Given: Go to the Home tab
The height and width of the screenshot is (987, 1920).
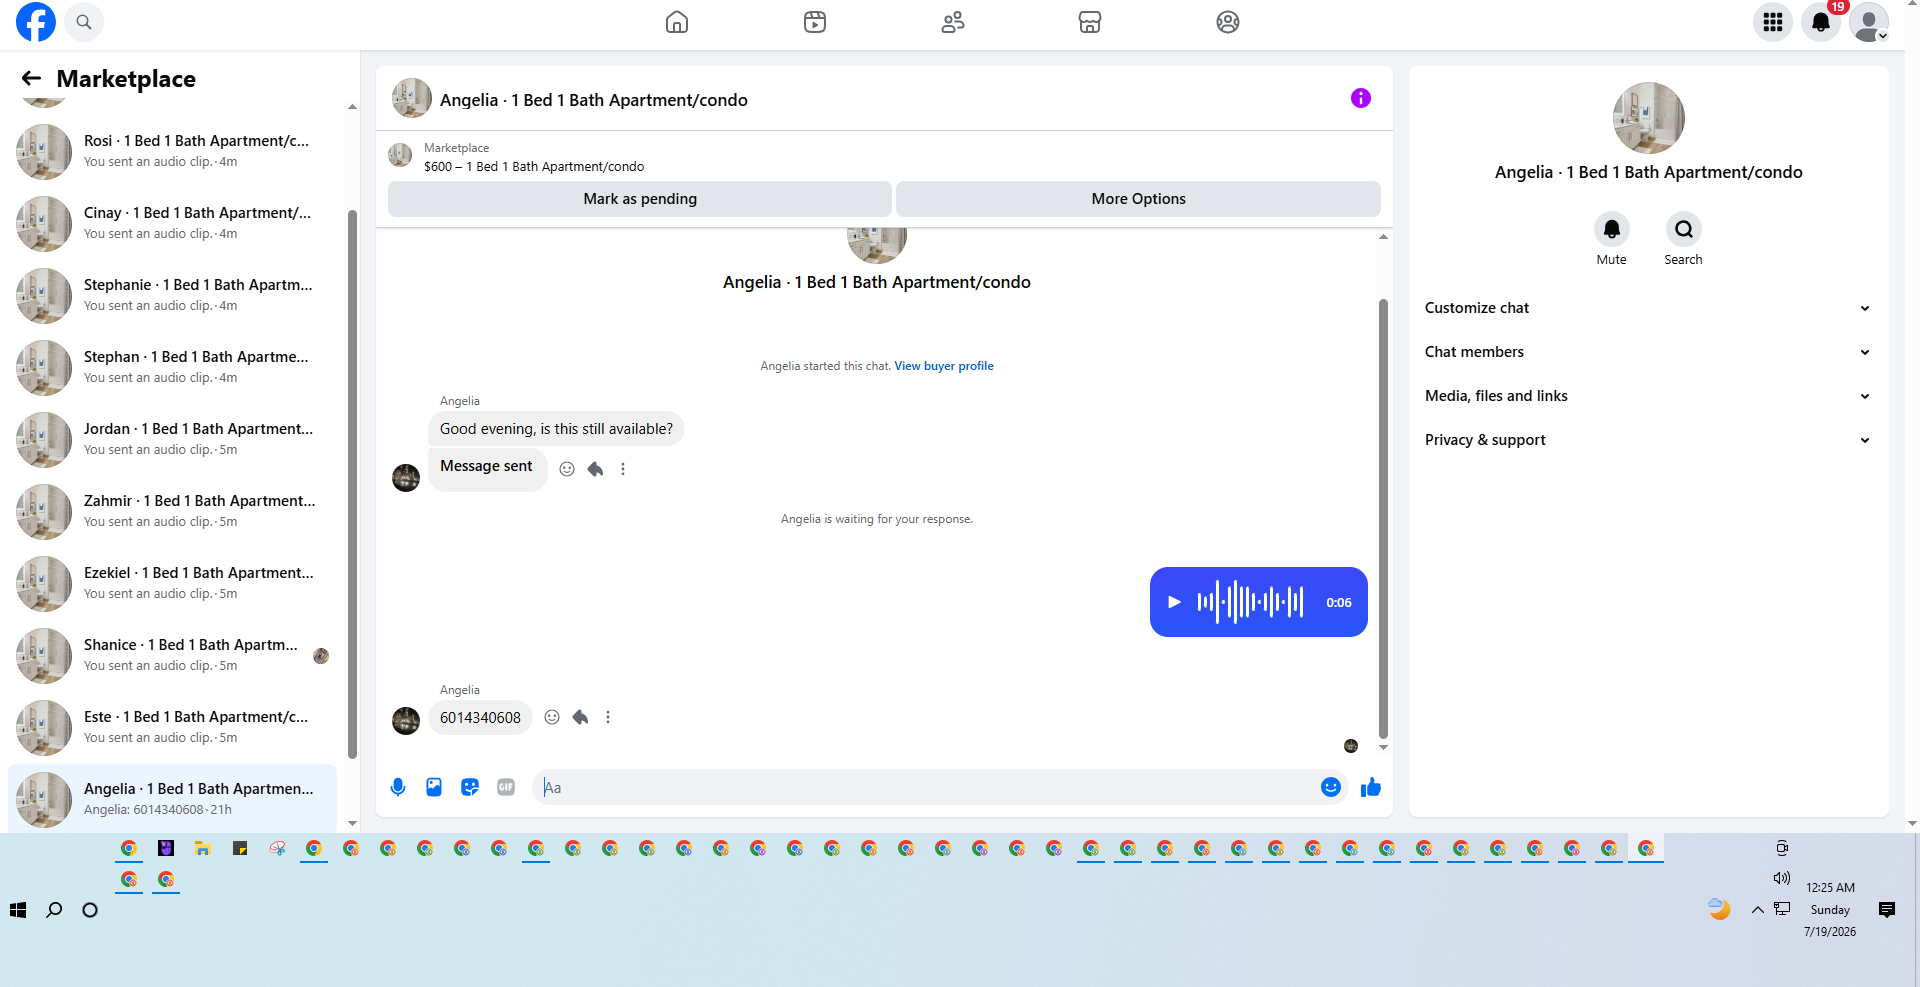Looking at the screenshot, I should pyautogui.click(x=677, y=22).
